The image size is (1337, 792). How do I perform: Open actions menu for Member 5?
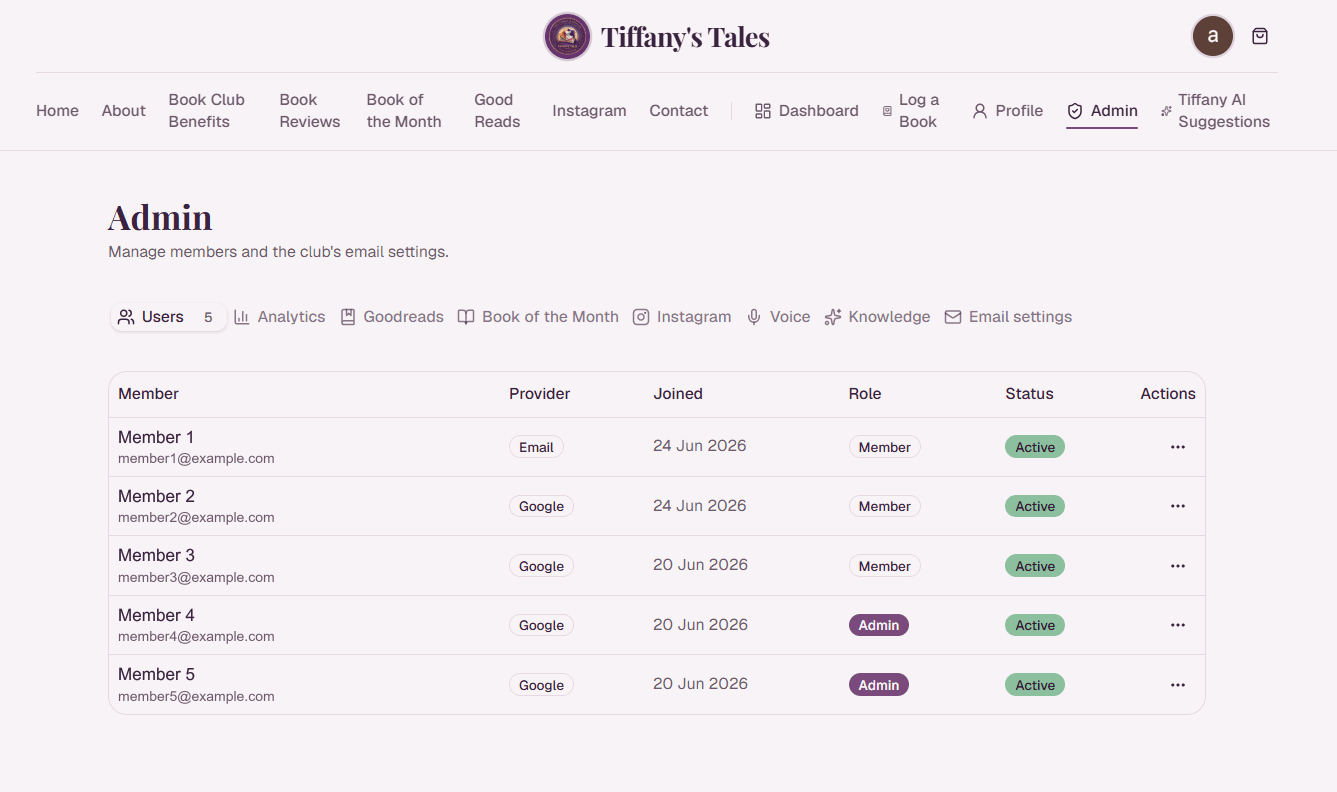point(1178,685)
